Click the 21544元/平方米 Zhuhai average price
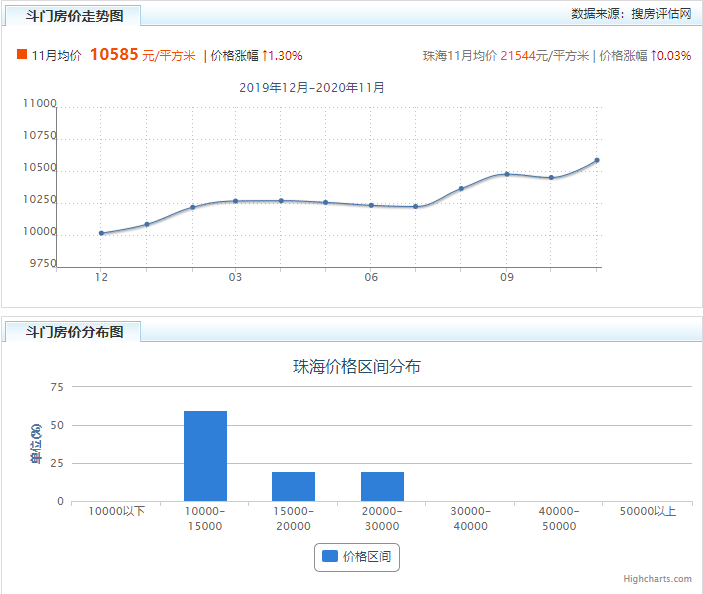This screenshot has height=594, width=703. coord(544,56)
